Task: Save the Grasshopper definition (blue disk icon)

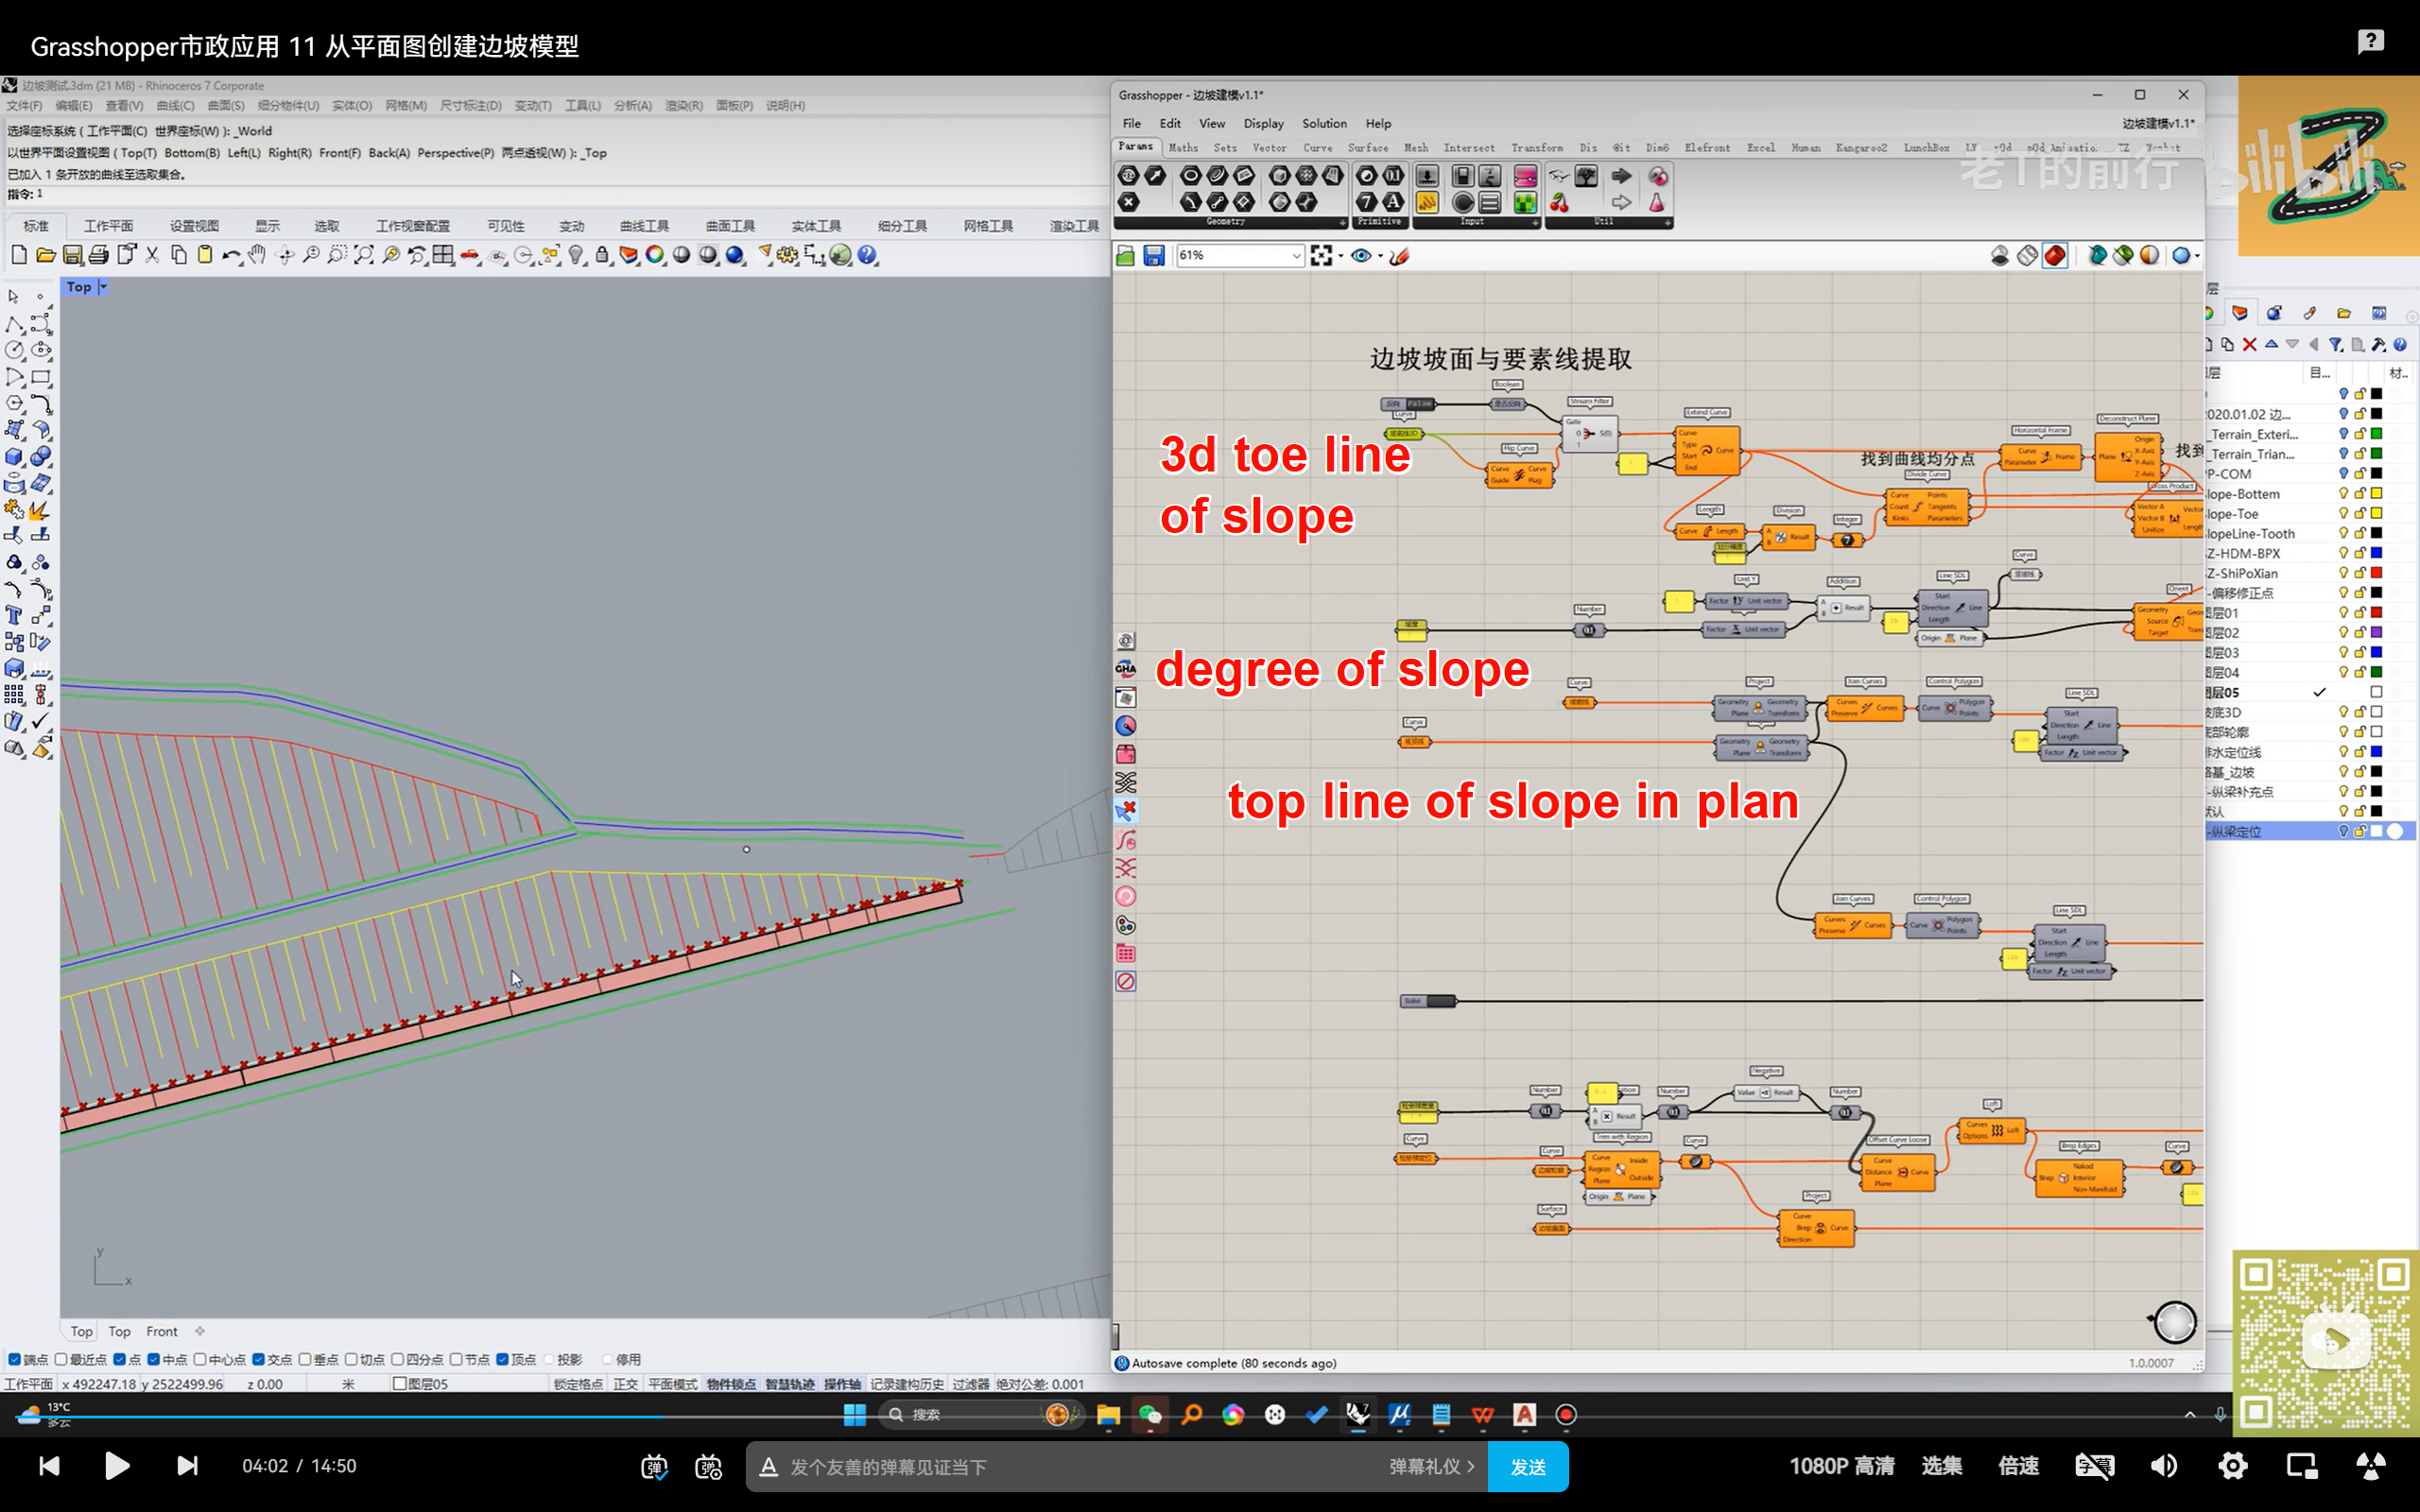Action: 1153,256
